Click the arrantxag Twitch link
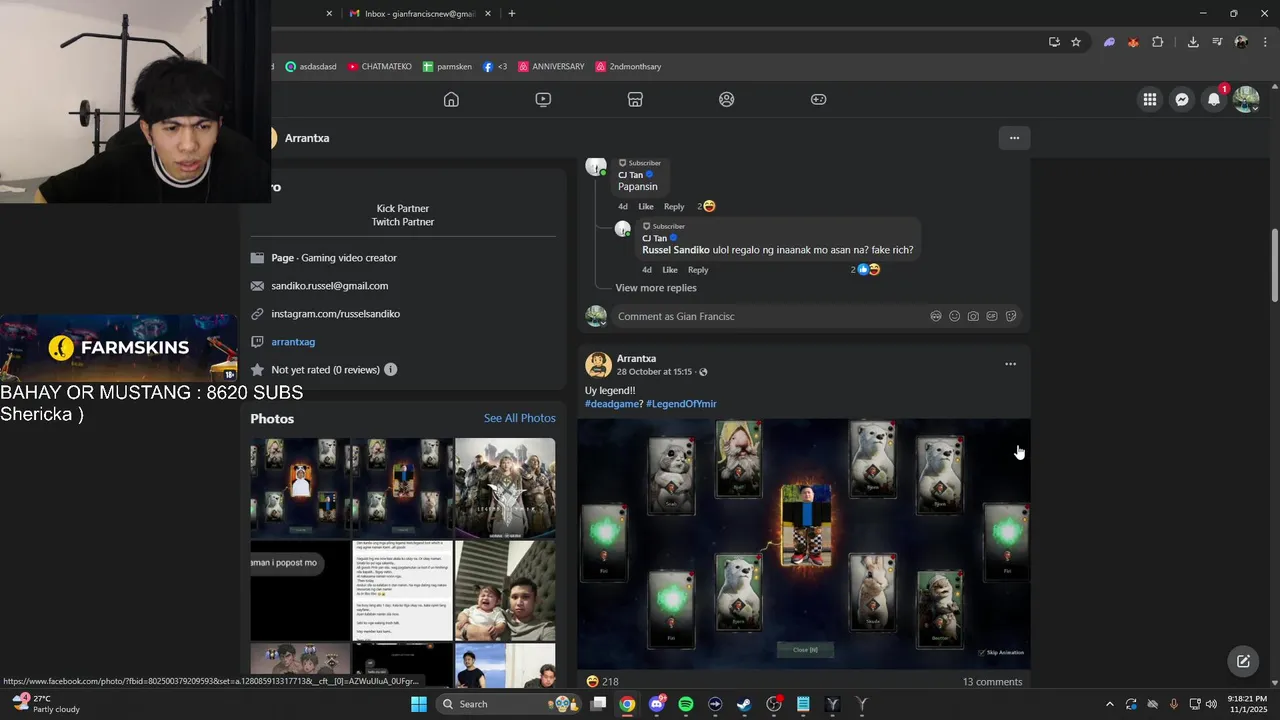This screenshot has height=720, width=1280. coord(293,342)
